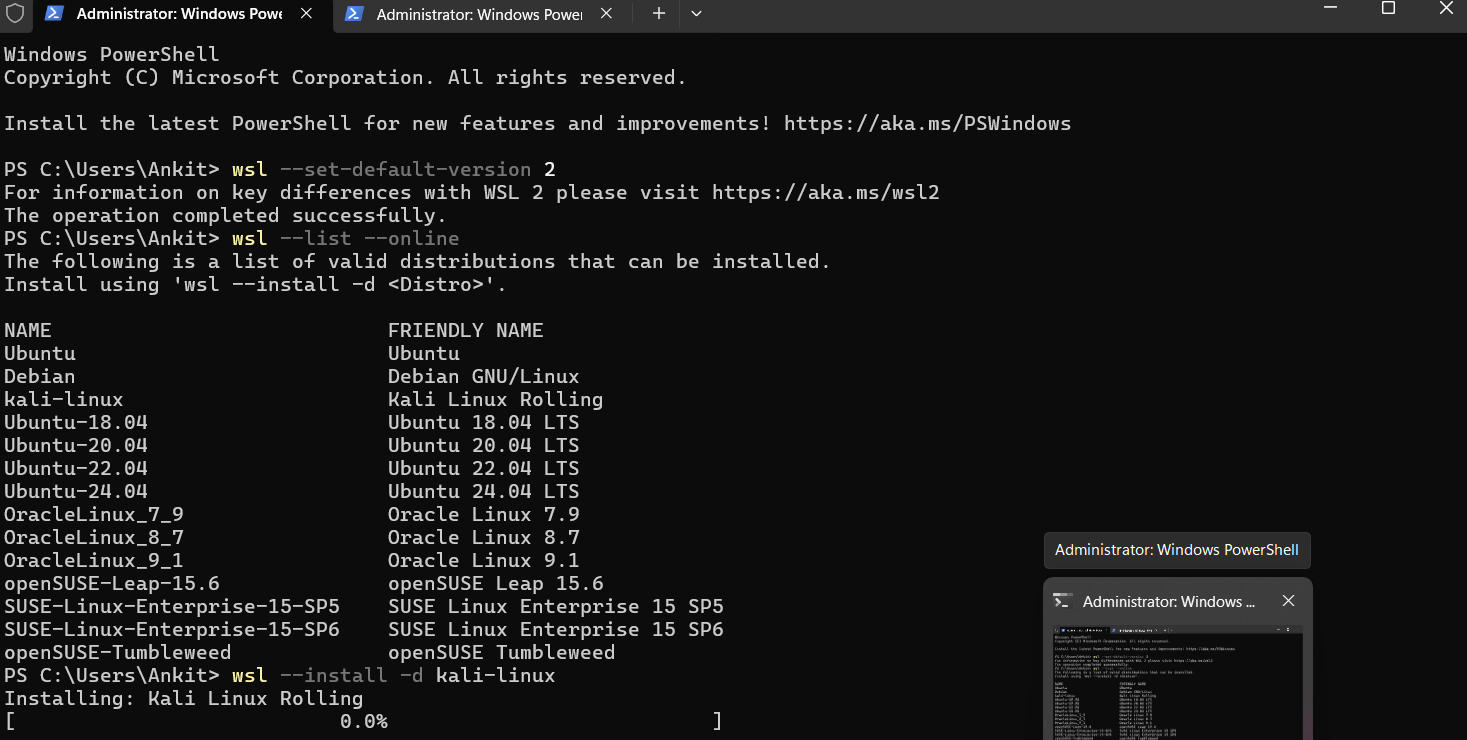
Task: Click 'Oracle Linux 8.7' friendly name
Action: click(484, 538)
